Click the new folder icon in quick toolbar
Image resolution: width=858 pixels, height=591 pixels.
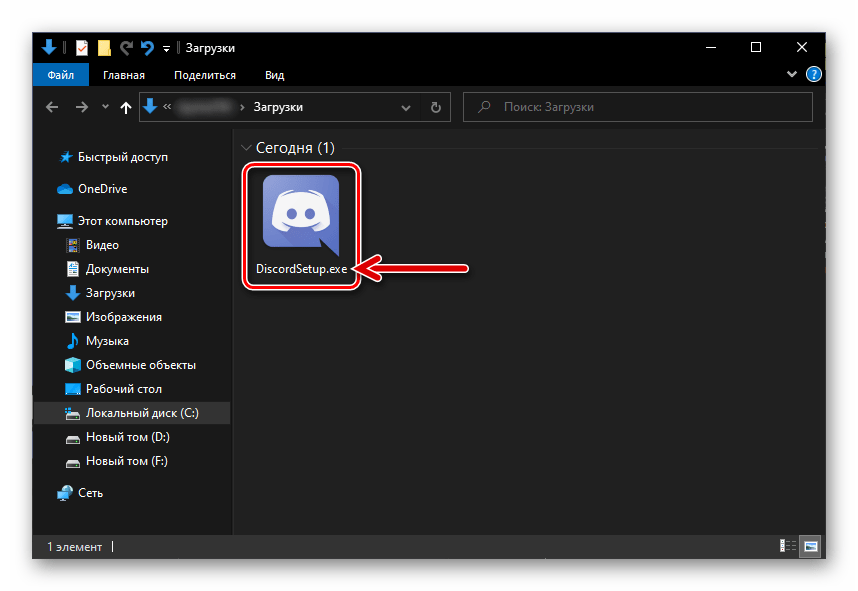[x=104, y=48]
